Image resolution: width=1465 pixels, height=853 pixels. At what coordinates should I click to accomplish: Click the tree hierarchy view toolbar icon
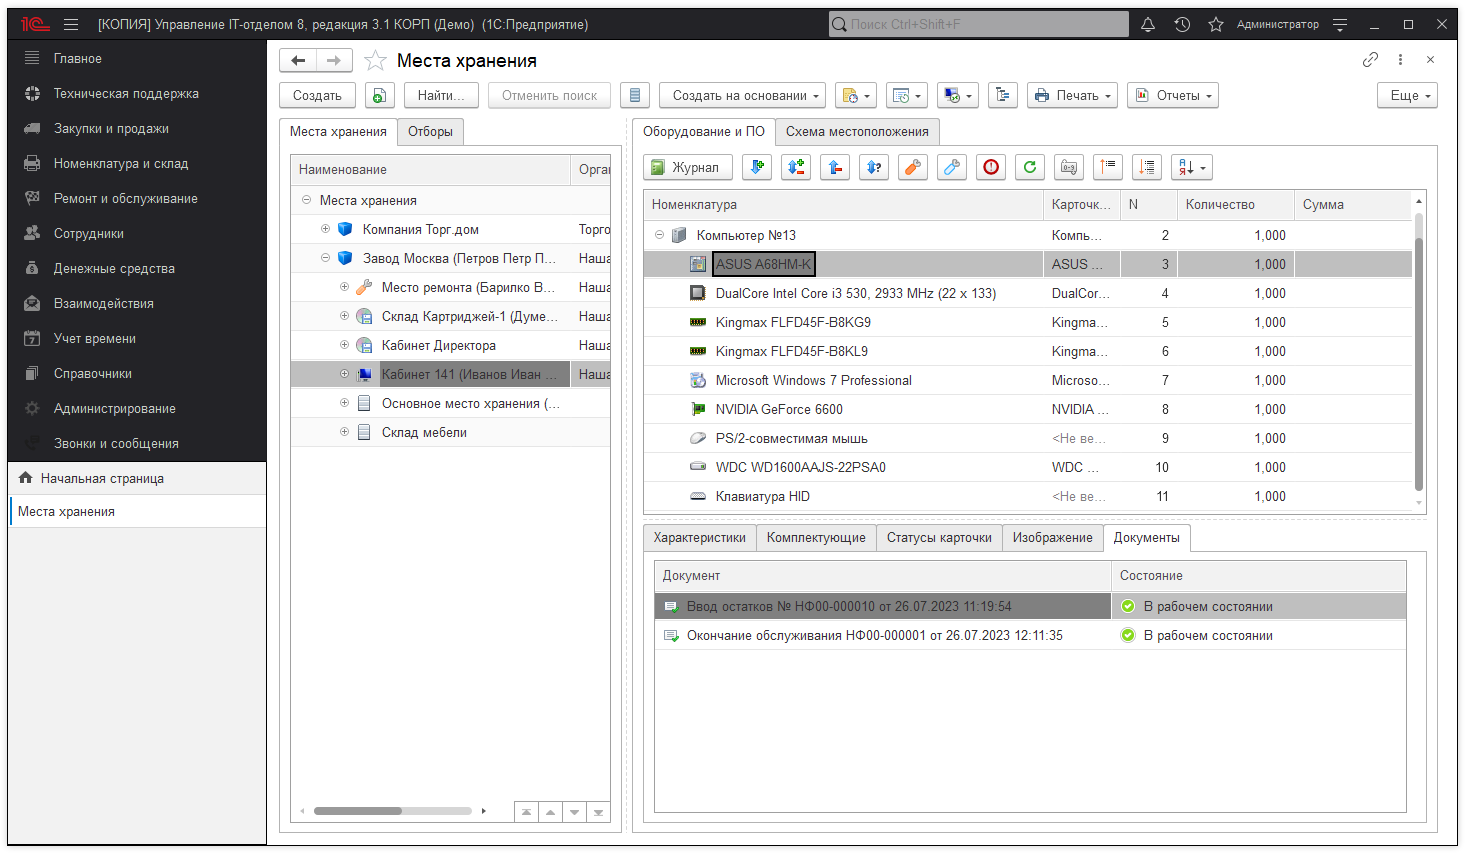(1003, 96)
